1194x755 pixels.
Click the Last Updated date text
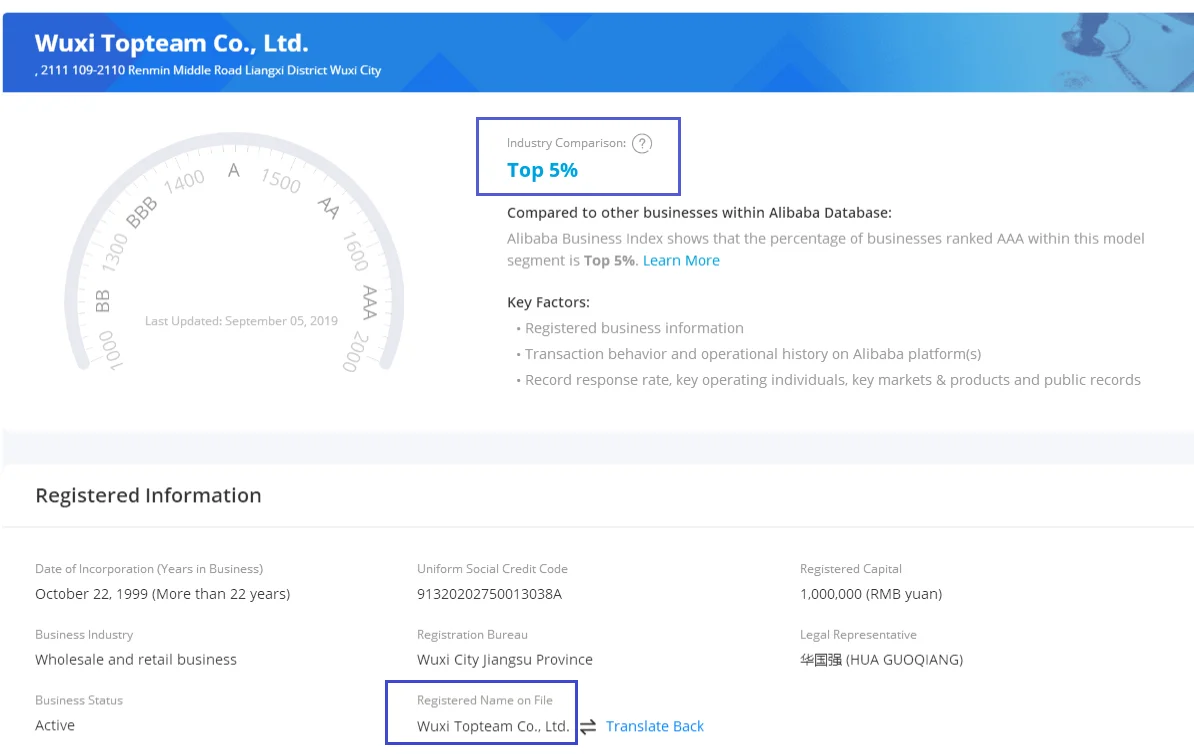pyautogui.click(x=241, y=321)
